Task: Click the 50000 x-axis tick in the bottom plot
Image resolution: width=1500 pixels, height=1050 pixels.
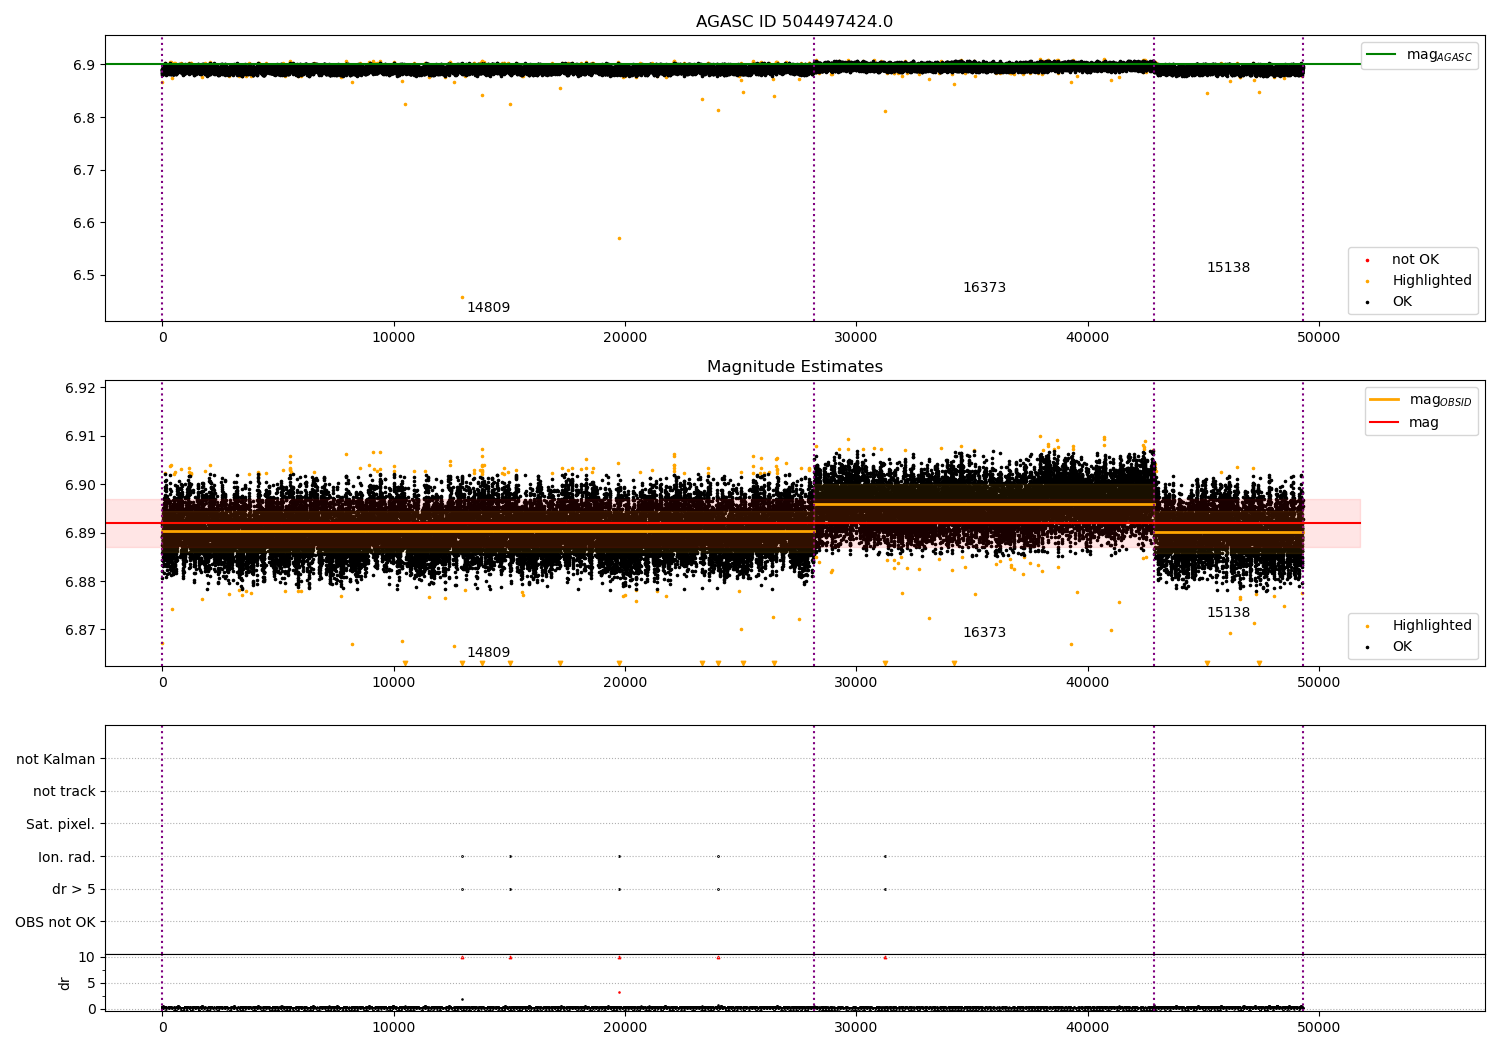Action: pyautogui.click(x=1318, y=1027)
